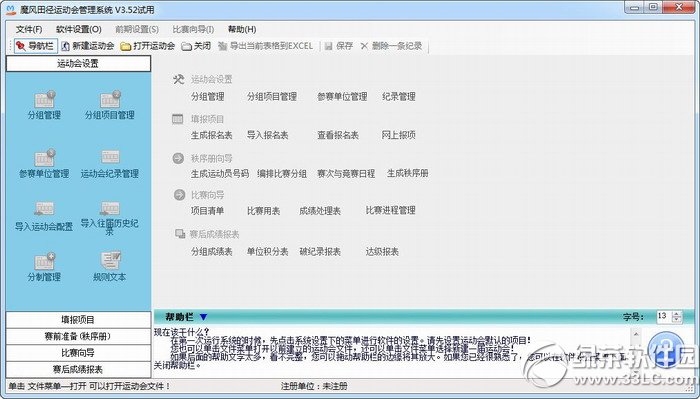This screenshot has height=399, width=700.
Task: Collapse the 帮助栏 with blue triangle
Action: click(204, 317)
